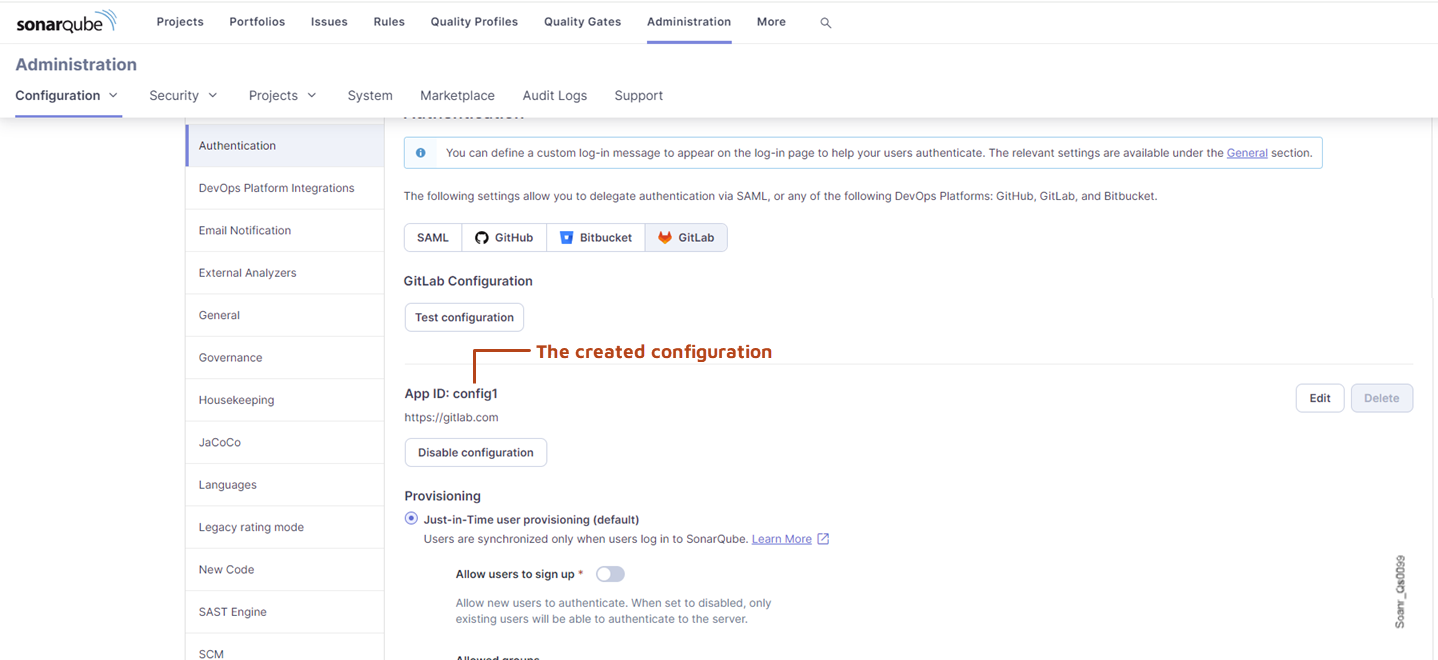This screenshot has height=660, width=1438.
Task: Click the SonarQube logo
Action: coord(65,20)
